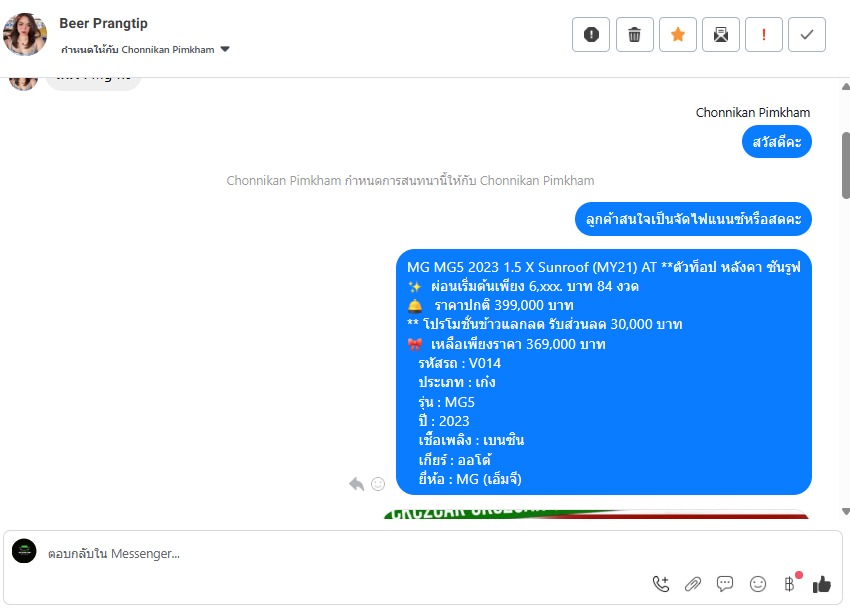Click the conversation assignment system notice
The height and width of the screenshot is (610, 850).
pos(410,181)
